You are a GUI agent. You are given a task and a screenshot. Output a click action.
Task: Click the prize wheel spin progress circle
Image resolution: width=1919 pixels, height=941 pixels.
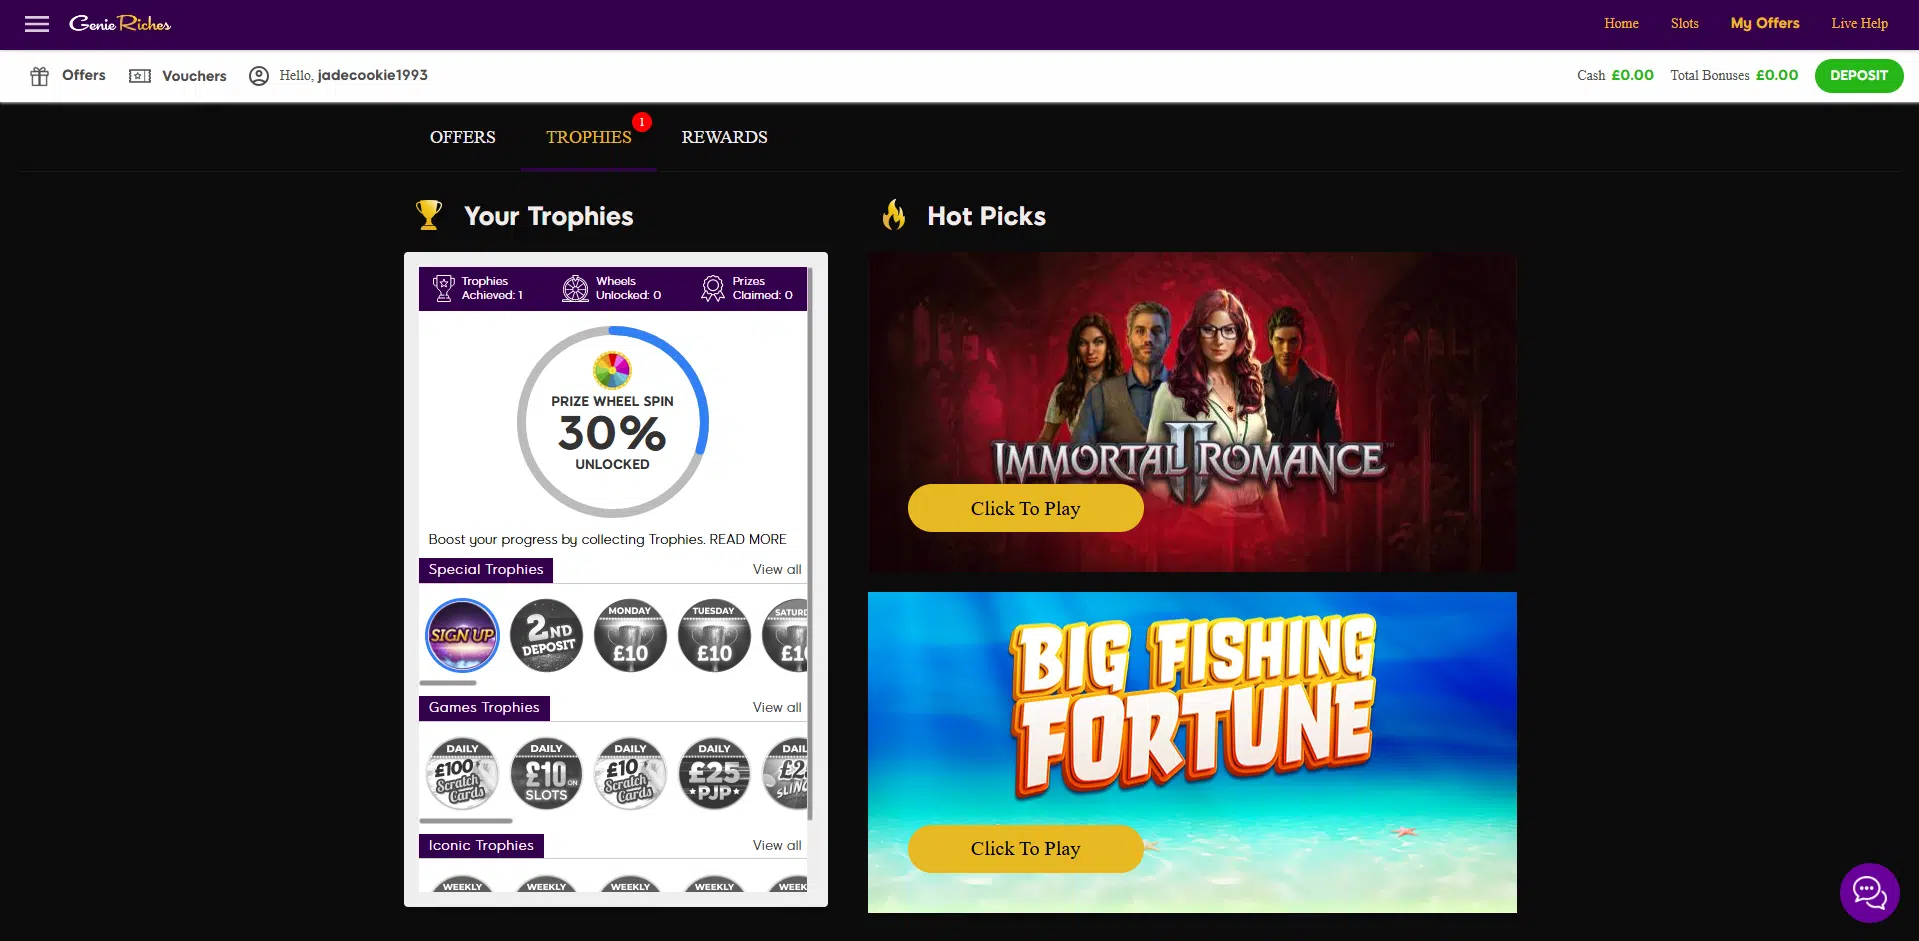point(612,422)
